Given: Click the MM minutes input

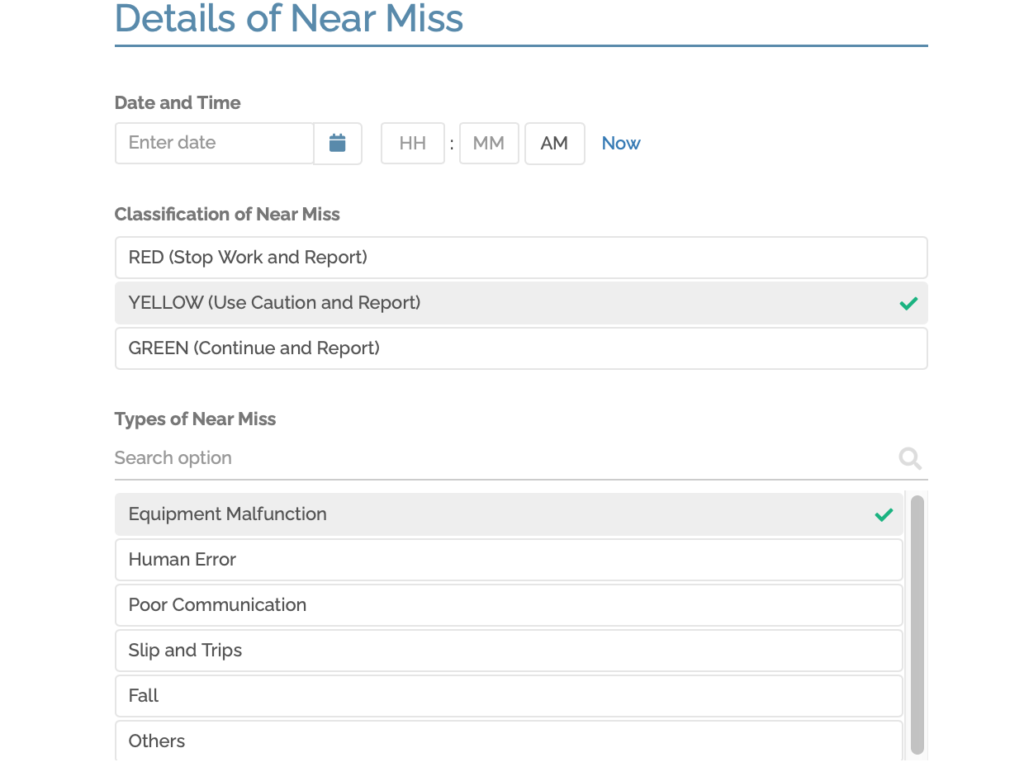Looking at the screenshot, I should (488, 143).
